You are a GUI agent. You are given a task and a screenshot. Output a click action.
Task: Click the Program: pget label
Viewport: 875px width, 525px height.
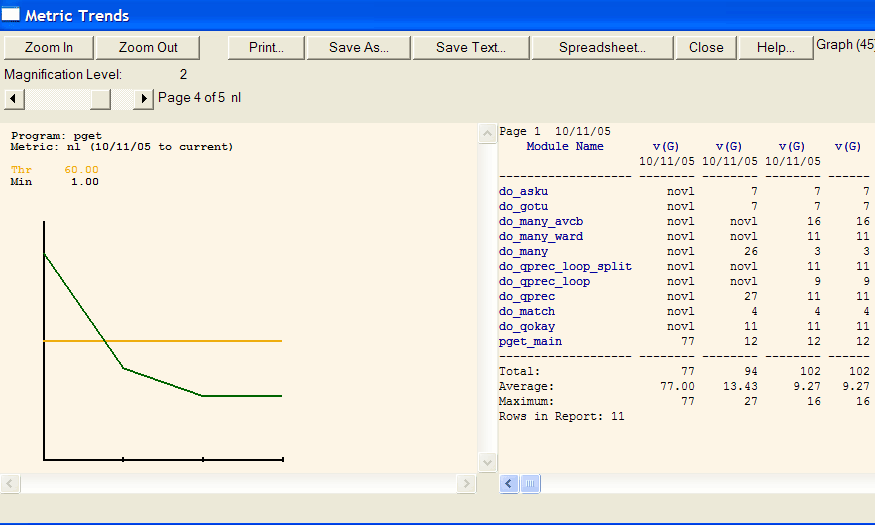click(x=56, y=136)
